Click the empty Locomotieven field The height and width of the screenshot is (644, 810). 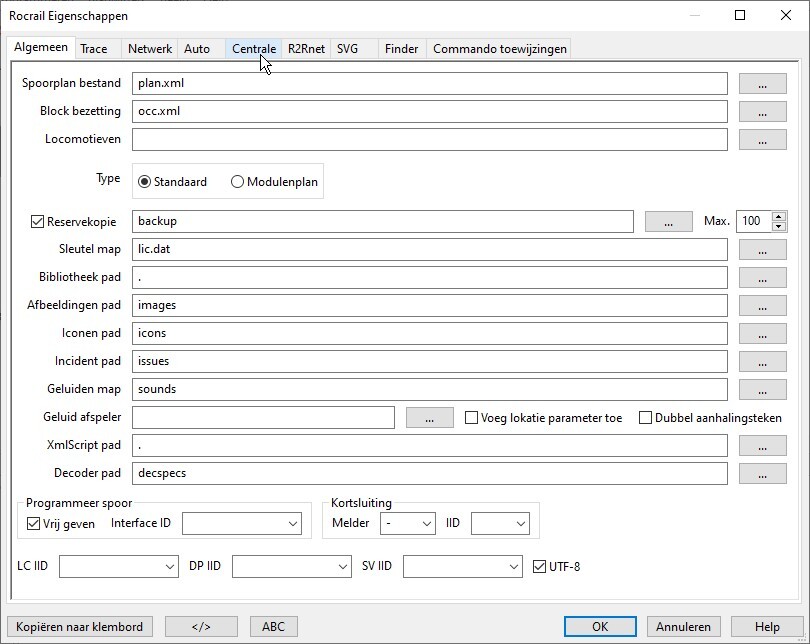coord(430,139)
